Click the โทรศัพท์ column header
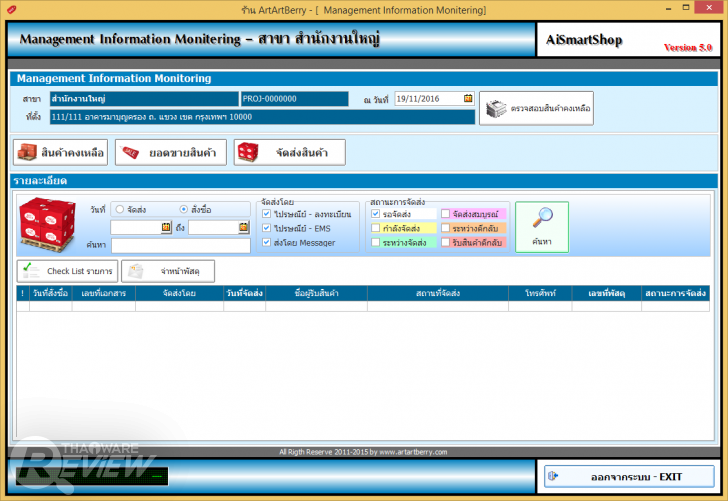The width and height of the screenshot is (728, 501). coord(540,293)
